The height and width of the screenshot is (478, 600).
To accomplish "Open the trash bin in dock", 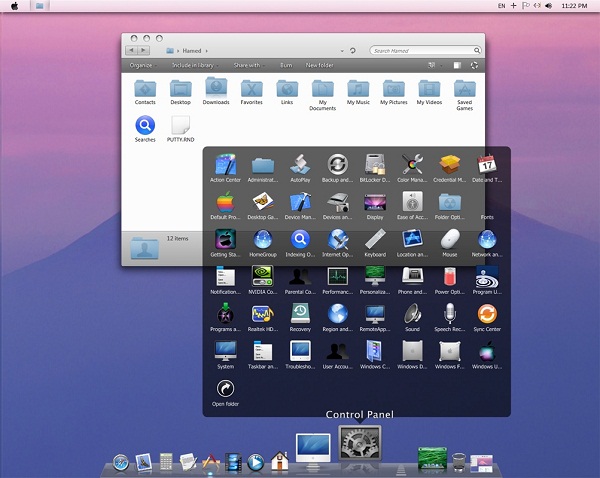I will (x=459, y=462).
